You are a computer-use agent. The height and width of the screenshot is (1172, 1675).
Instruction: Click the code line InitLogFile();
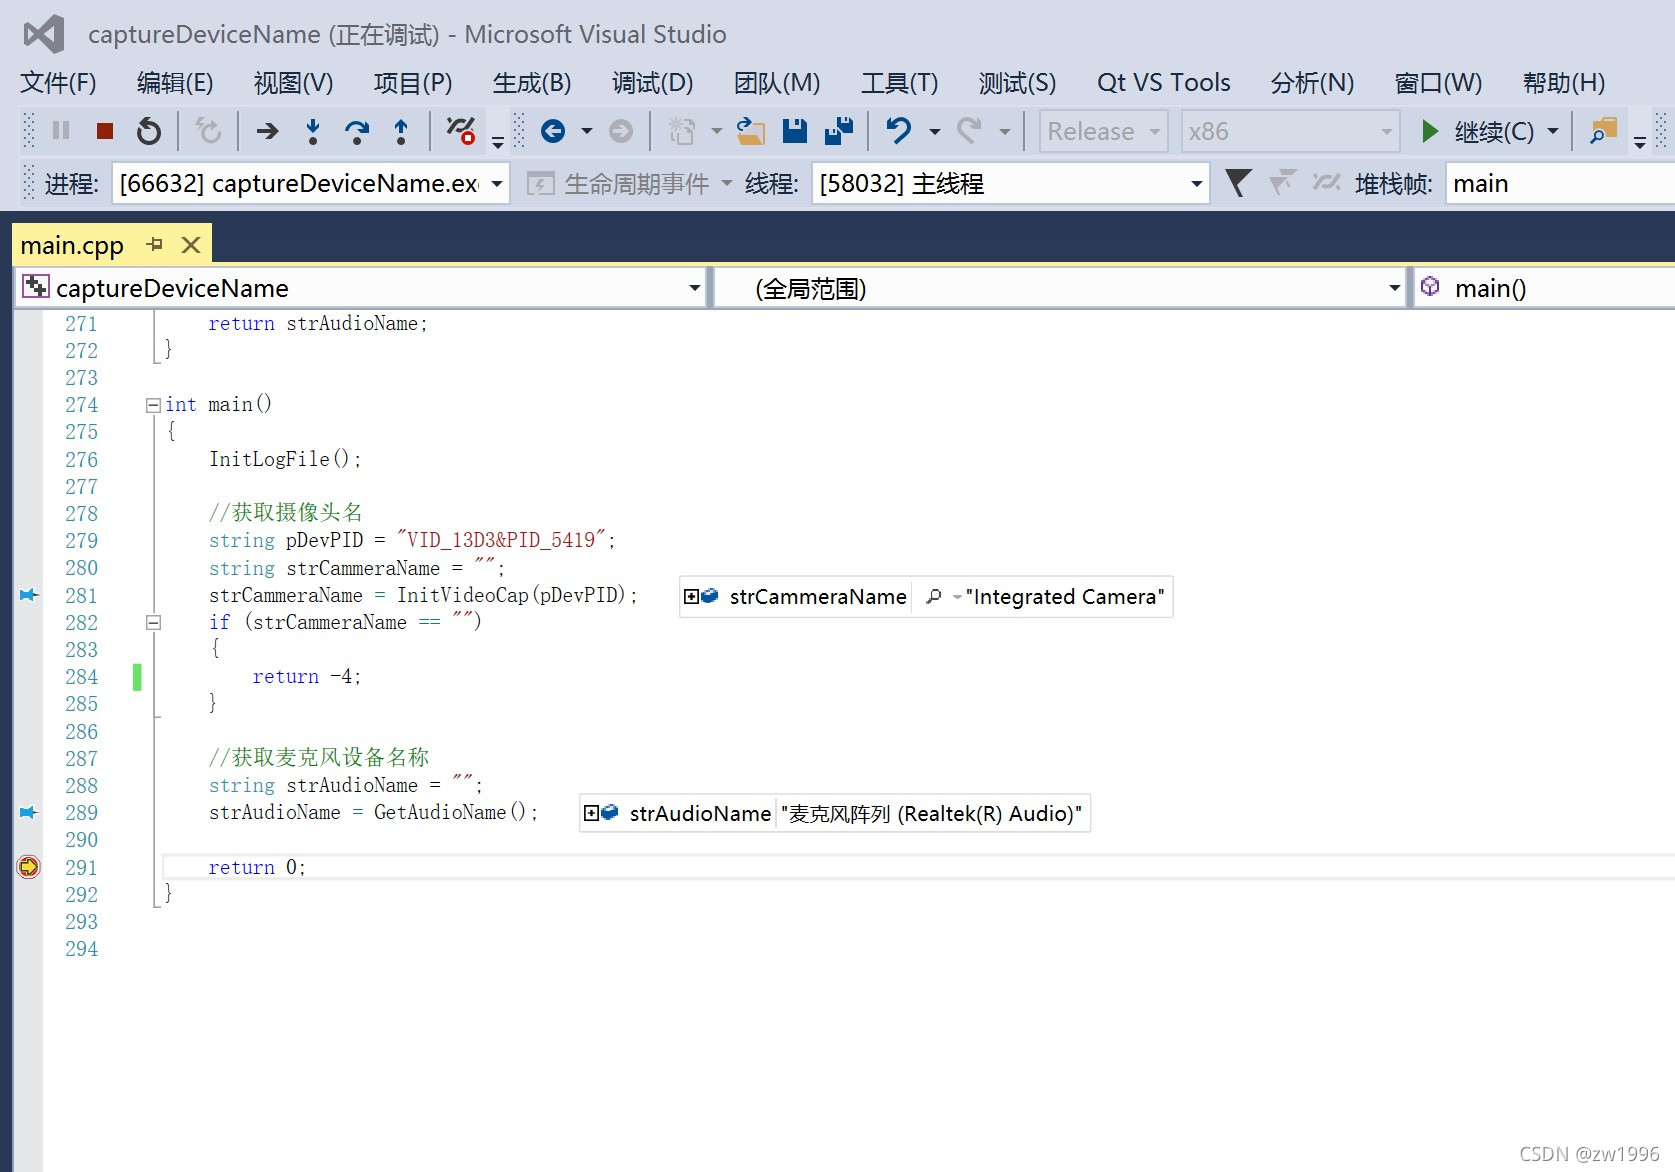tap(285, 458)
